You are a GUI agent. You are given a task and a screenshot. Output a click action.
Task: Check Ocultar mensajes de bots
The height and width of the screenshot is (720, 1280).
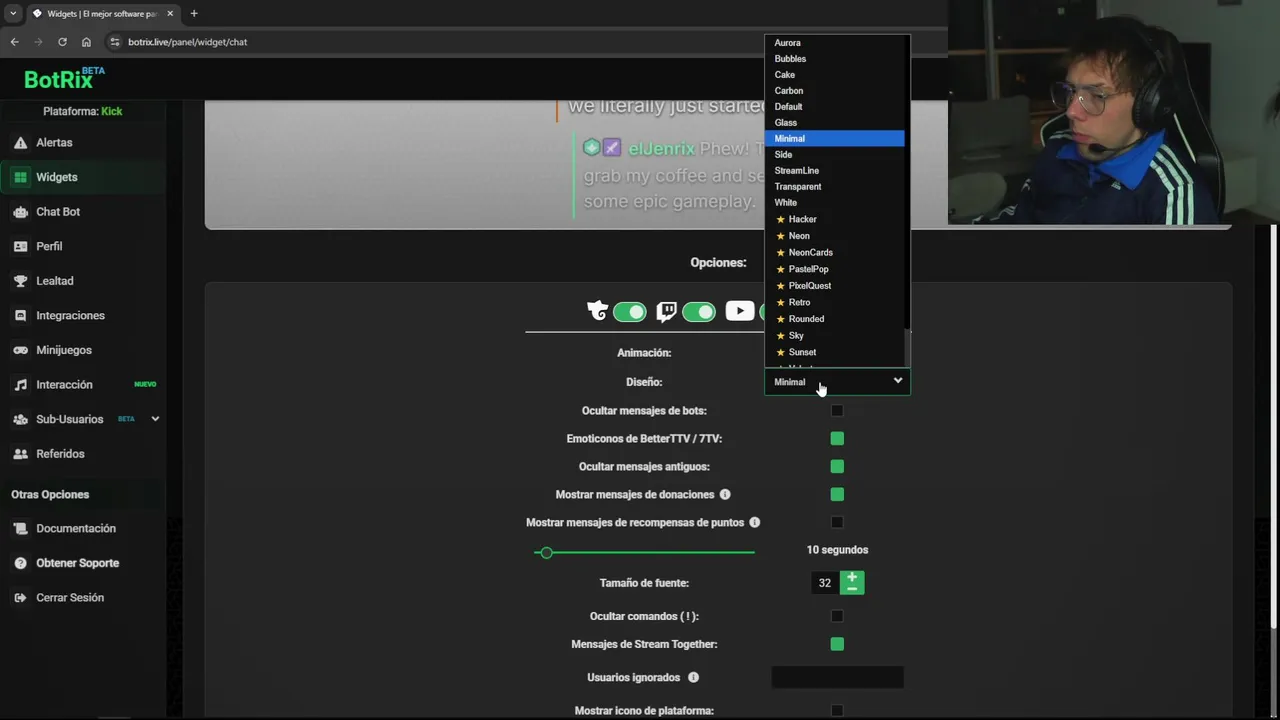coord(837,410)
